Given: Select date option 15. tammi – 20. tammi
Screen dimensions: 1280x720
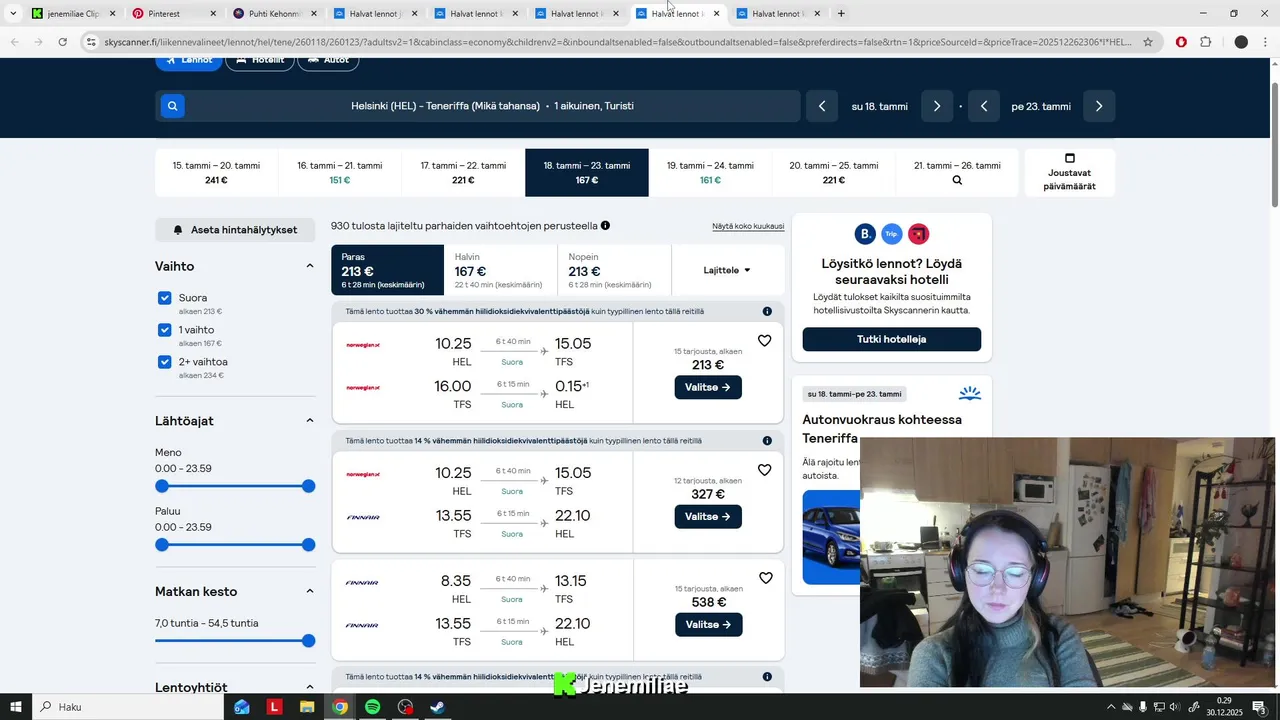Looking at the screenshot, I should pos(216,173).
